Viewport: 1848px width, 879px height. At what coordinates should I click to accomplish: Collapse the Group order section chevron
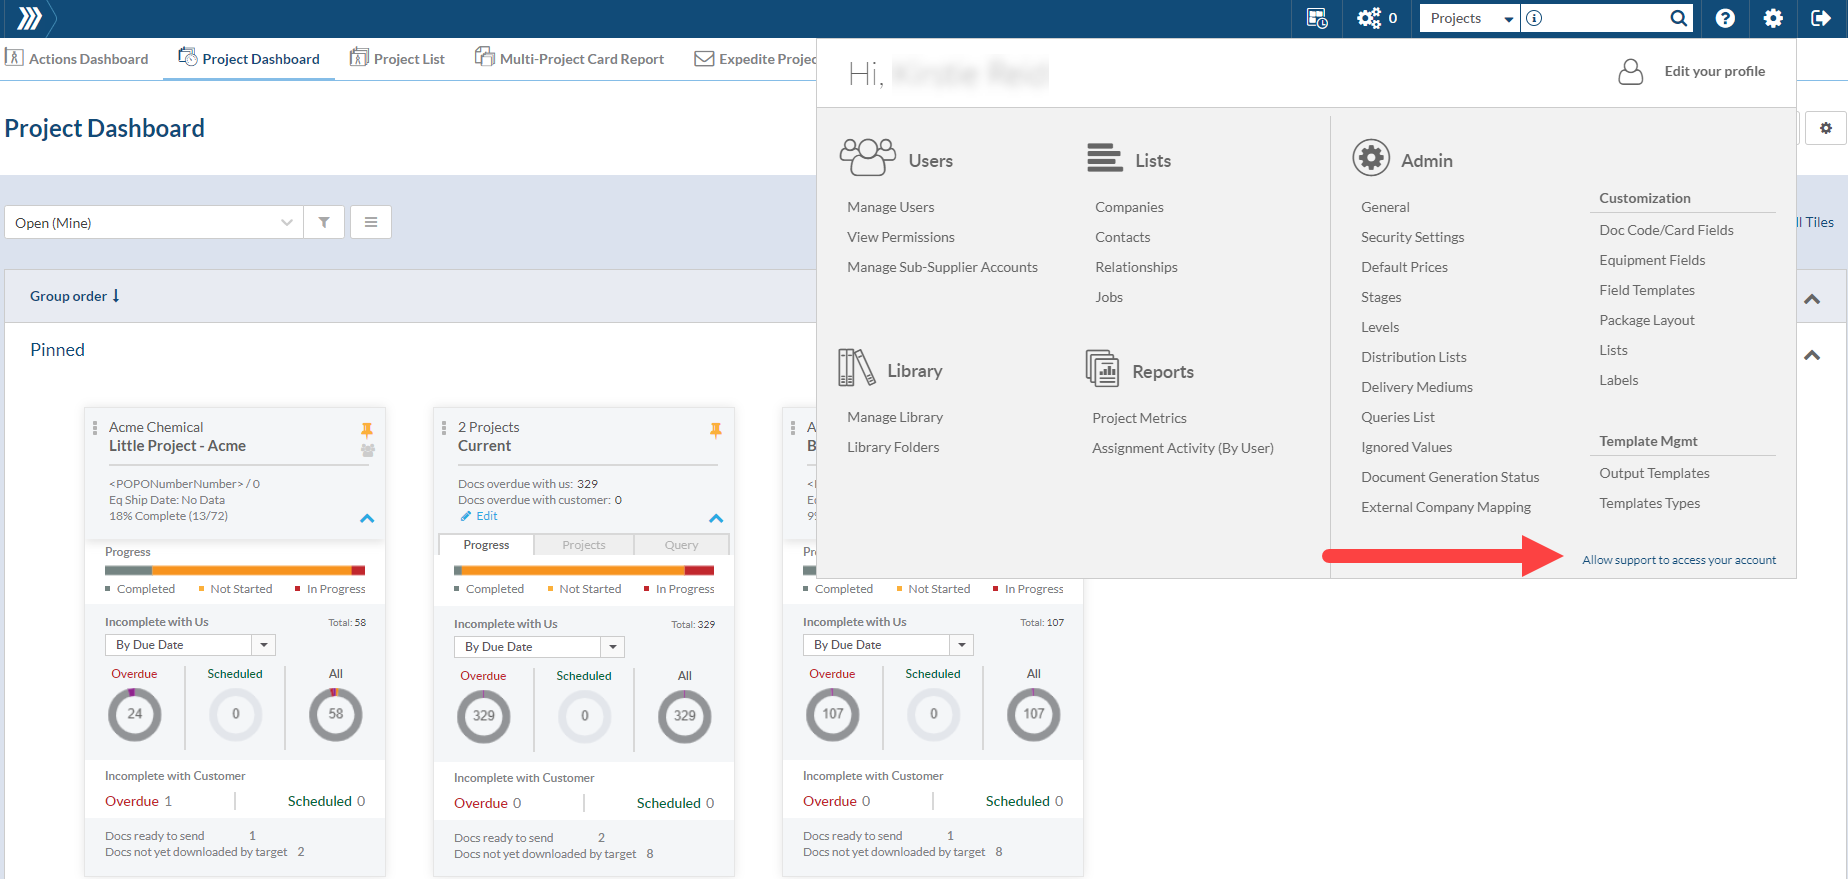(1812, 299)
